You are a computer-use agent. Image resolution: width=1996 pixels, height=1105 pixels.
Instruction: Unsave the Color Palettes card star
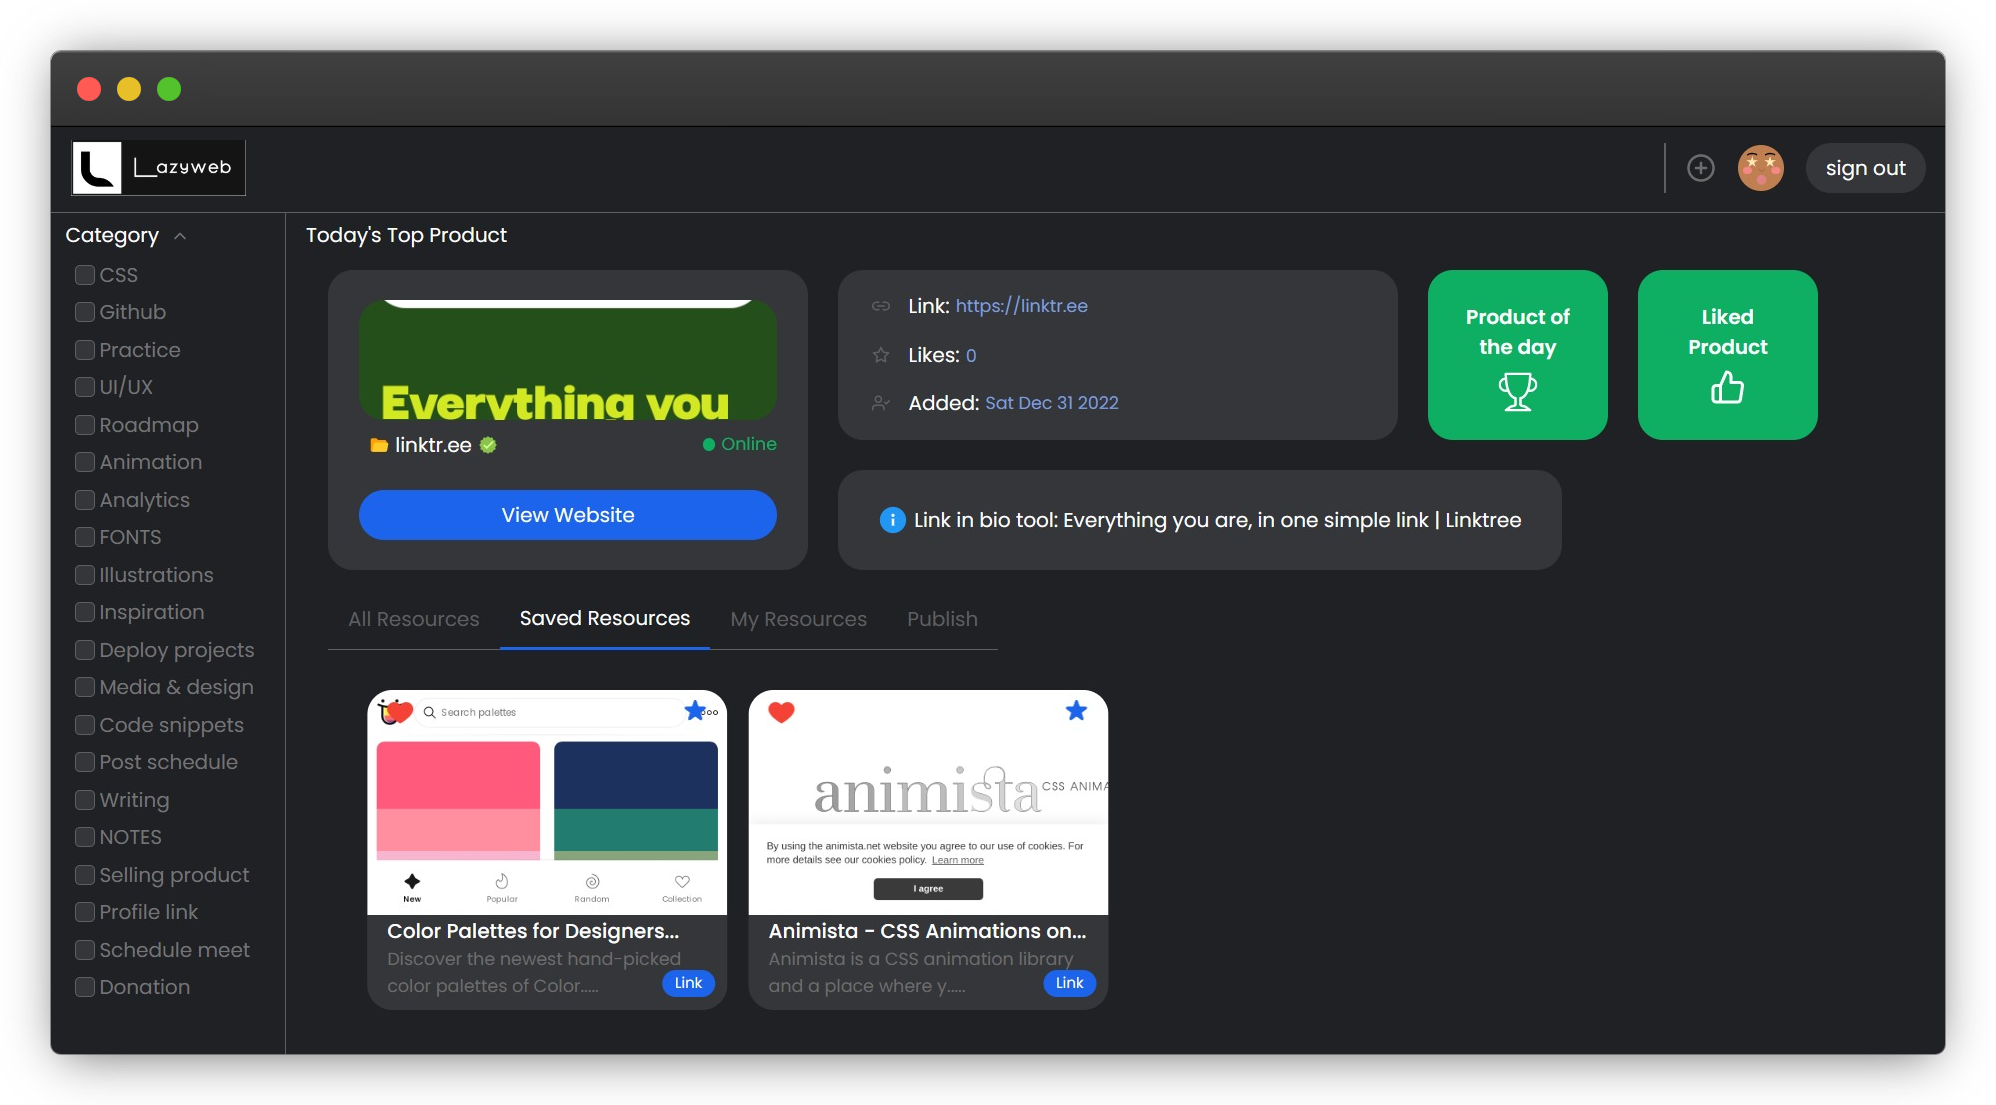695,711
